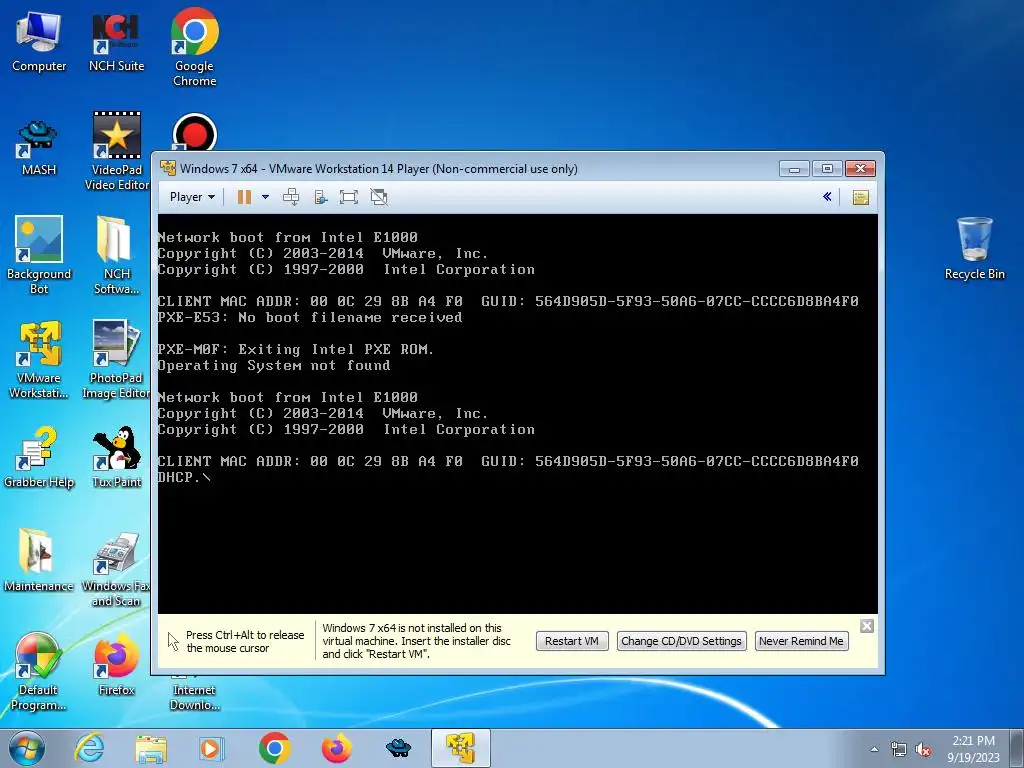Screen dimensions: 1024x768
Task: Open the removable devices toolbar icon
Action: coord(321,197)
